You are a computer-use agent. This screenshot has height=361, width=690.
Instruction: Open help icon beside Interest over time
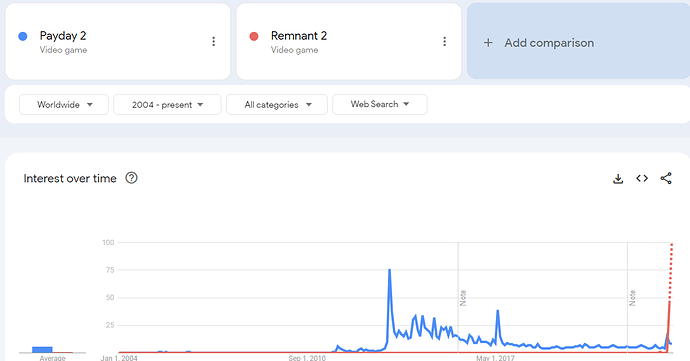[x=131, y=178]
